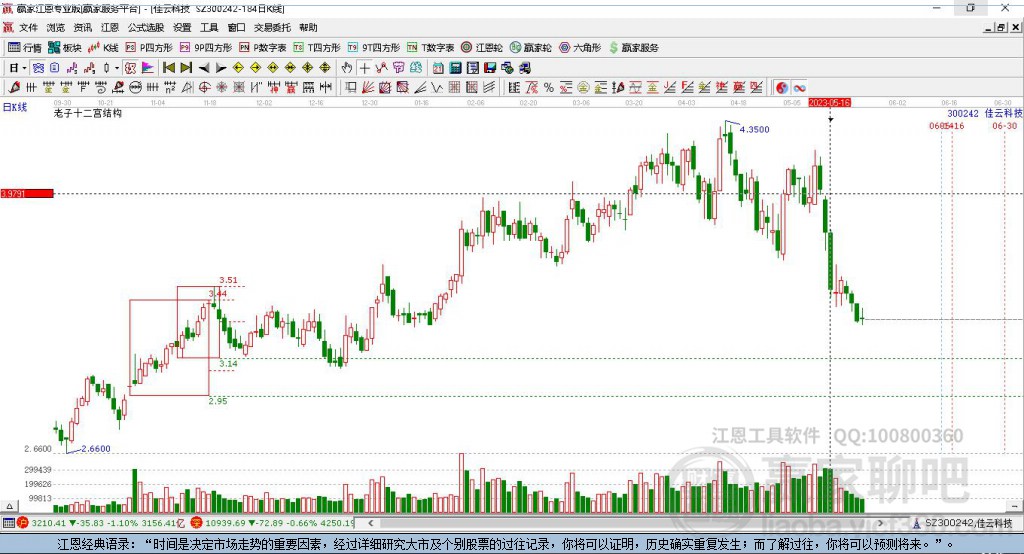Open the 板块 sector view
Viewport: 1024px width, 554px height.
point(65,48)
